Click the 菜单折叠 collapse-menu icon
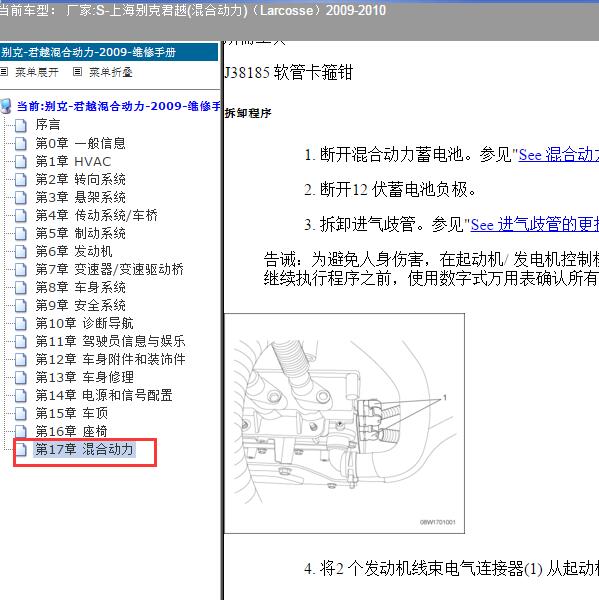Viewport: 599px width, 600px height. pos(77,72)
